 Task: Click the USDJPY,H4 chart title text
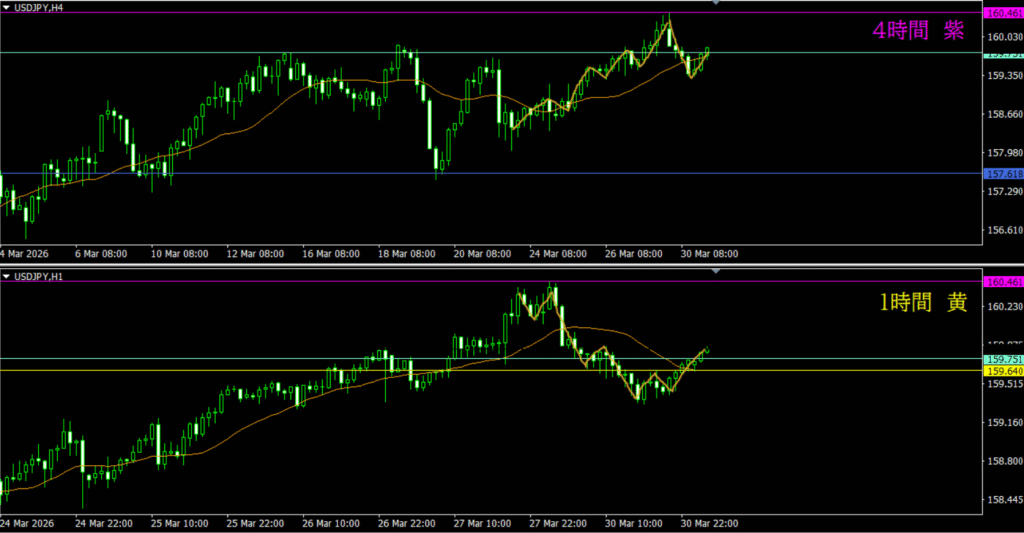coord(43,6)
